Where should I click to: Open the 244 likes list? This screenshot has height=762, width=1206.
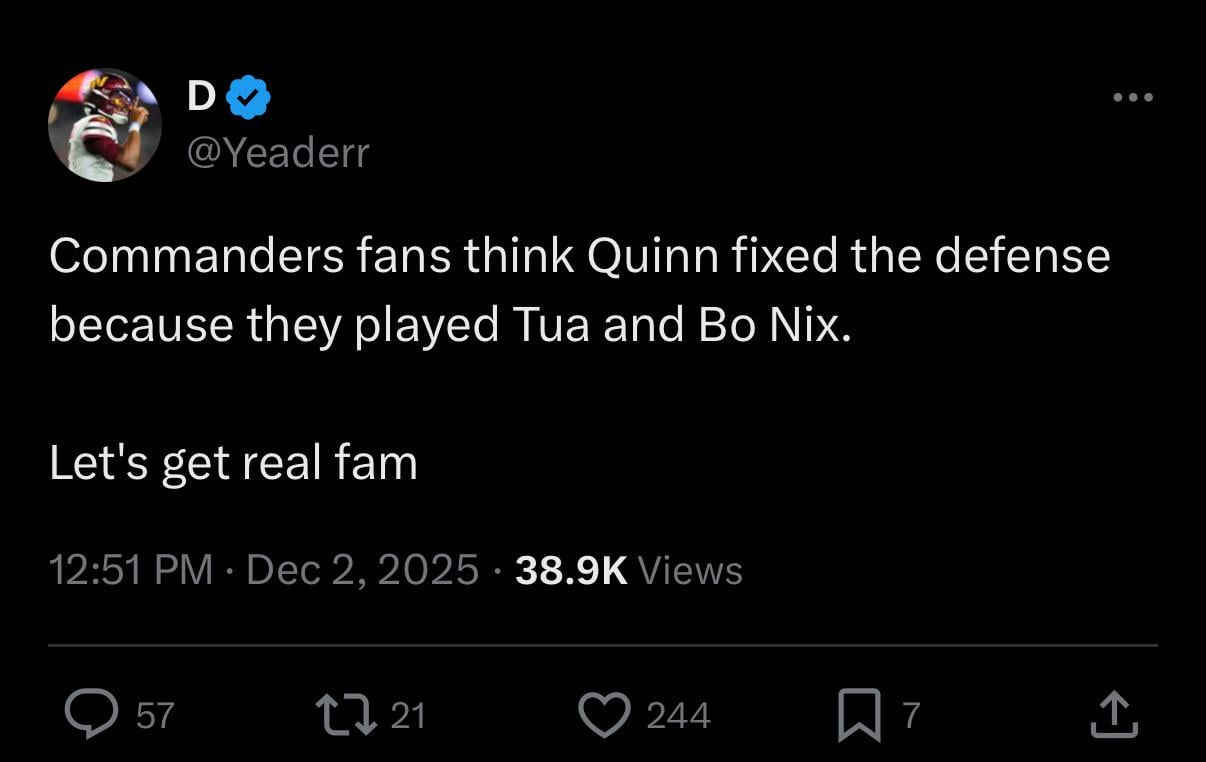[681, 715]
